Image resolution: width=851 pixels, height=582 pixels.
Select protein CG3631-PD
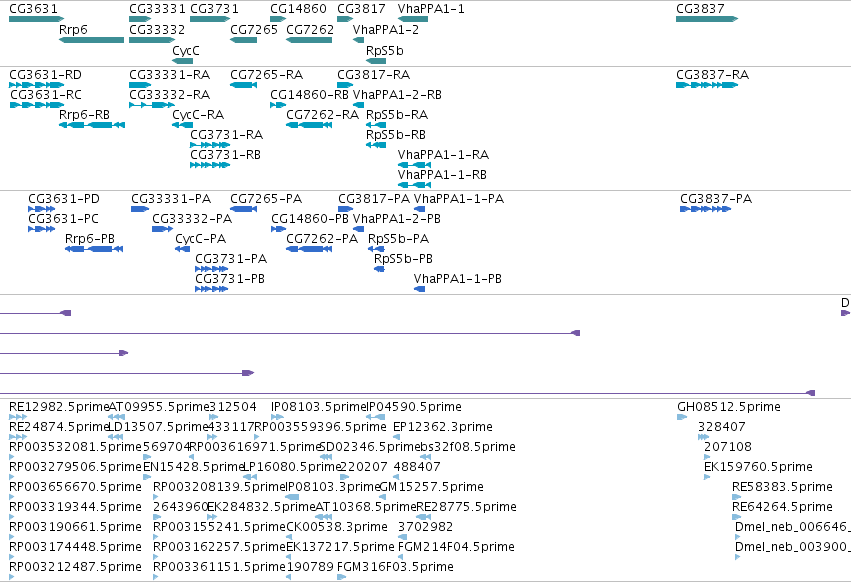click(64, 199)
